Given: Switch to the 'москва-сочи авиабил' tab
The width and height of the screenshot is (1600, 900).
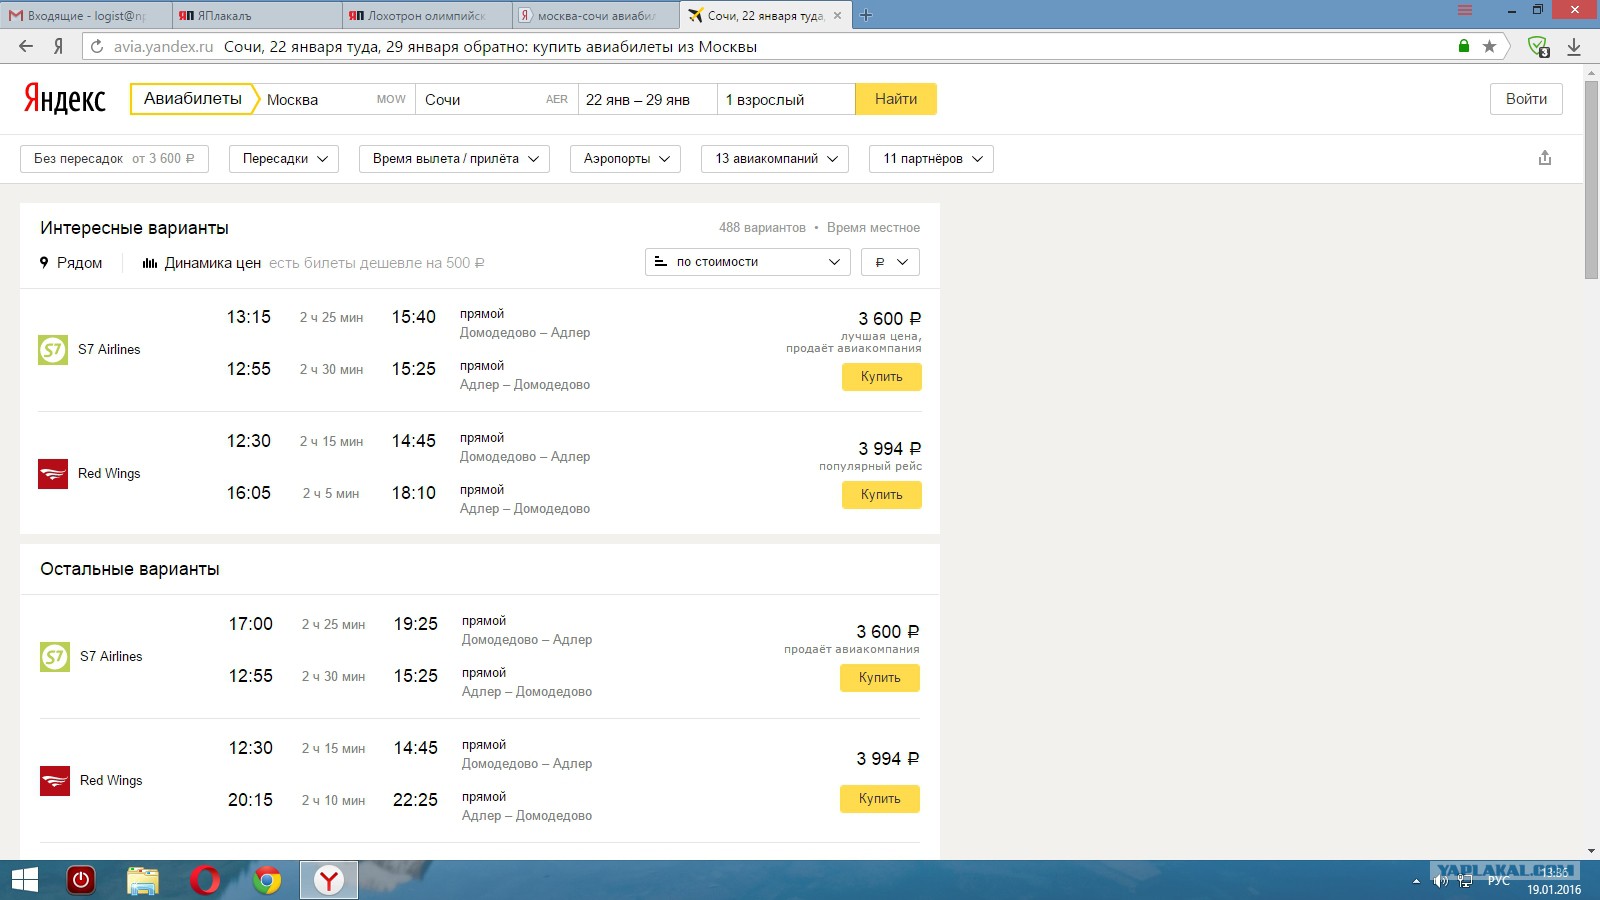Looking at the screenshot, I should (596, 15).
